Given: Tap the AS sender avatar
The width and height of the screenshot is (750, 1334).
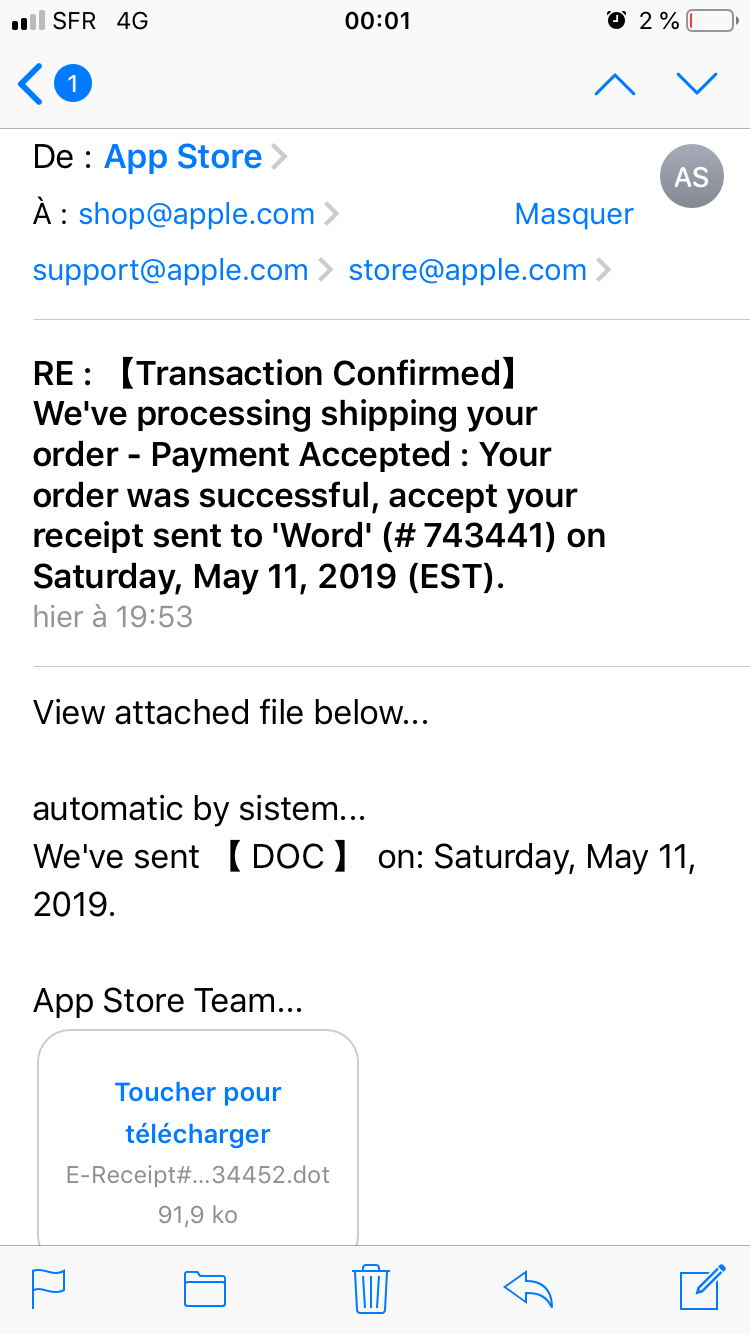Looking at the screenshot, I should click(x=691, y=177).
